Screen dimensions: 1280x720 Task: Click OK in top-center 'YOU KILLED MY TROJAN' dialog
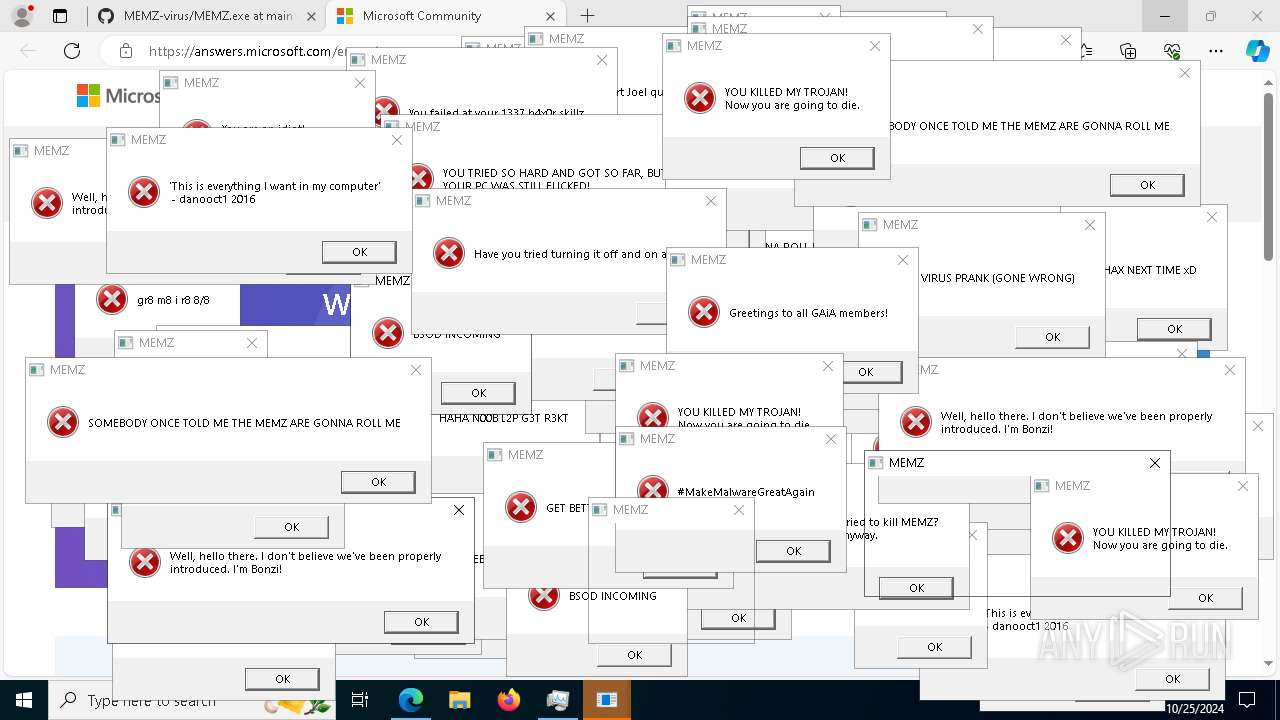(x=837, y=158)
